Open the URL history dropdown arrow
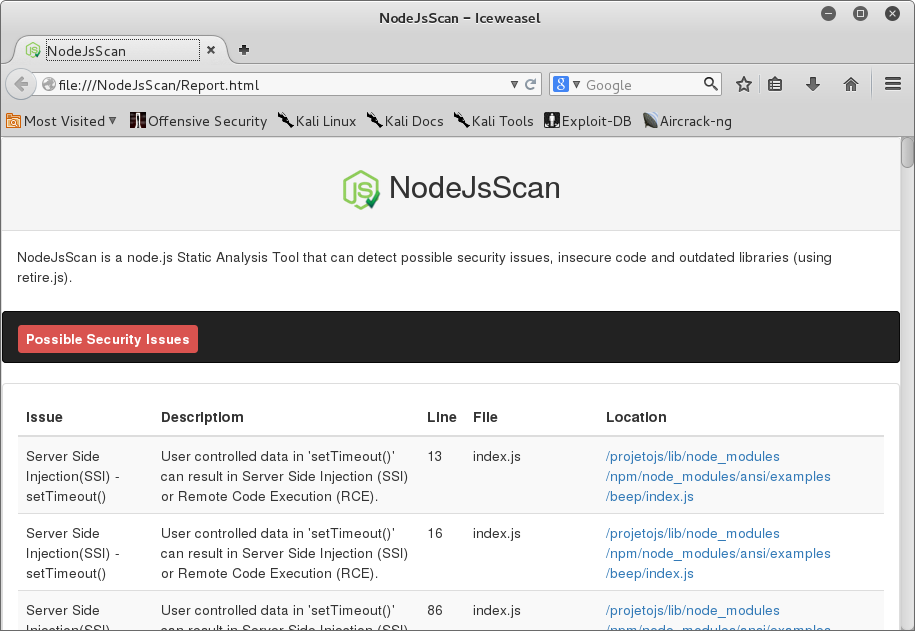 [x=514, y=85]
